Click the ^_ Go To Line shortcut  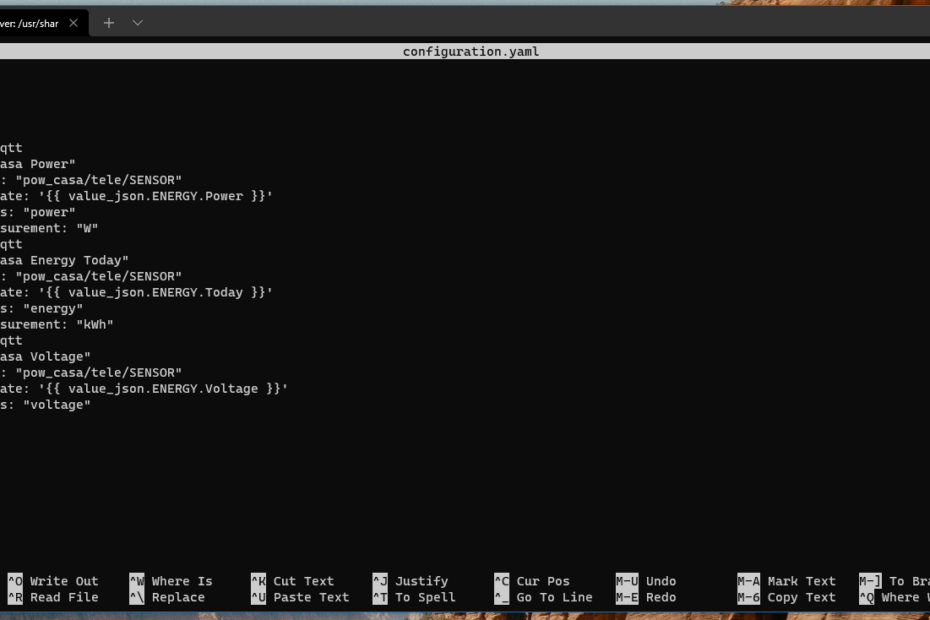543,597
